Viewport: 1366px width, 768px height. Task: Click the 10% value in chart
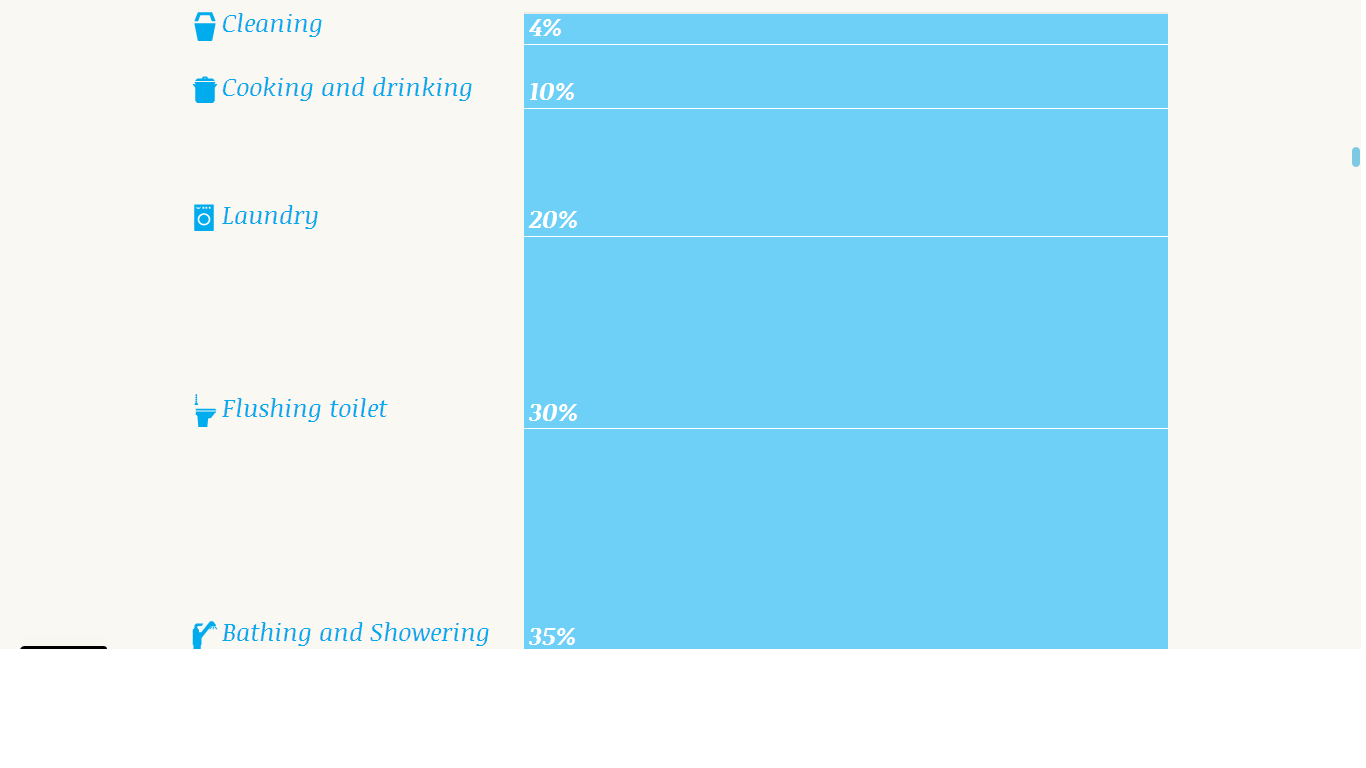[x=552, y=92]
